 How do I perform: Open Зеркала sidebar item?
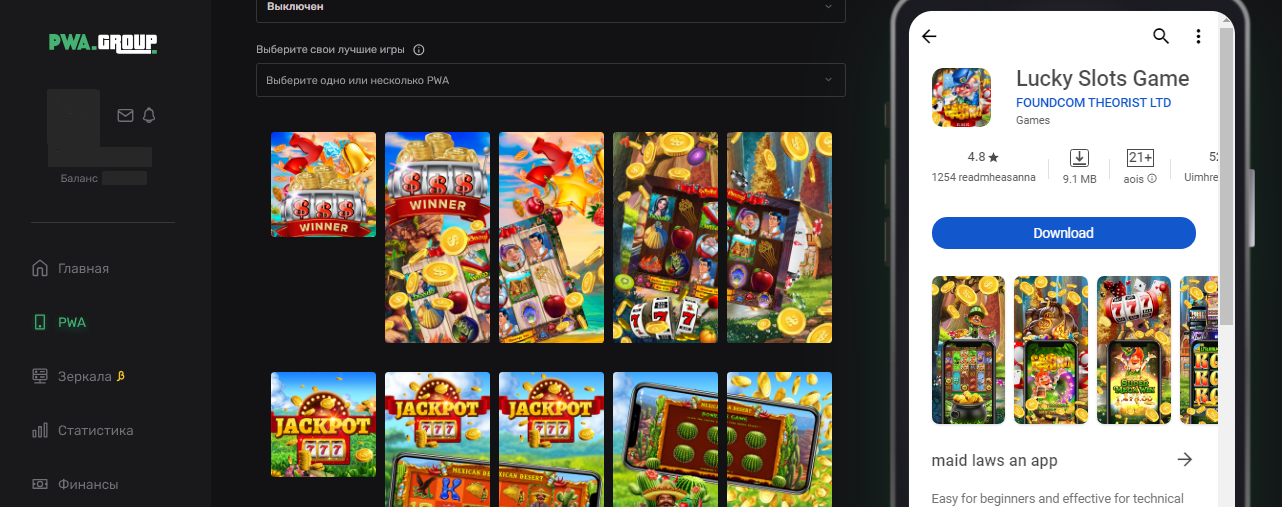(78, 377)
